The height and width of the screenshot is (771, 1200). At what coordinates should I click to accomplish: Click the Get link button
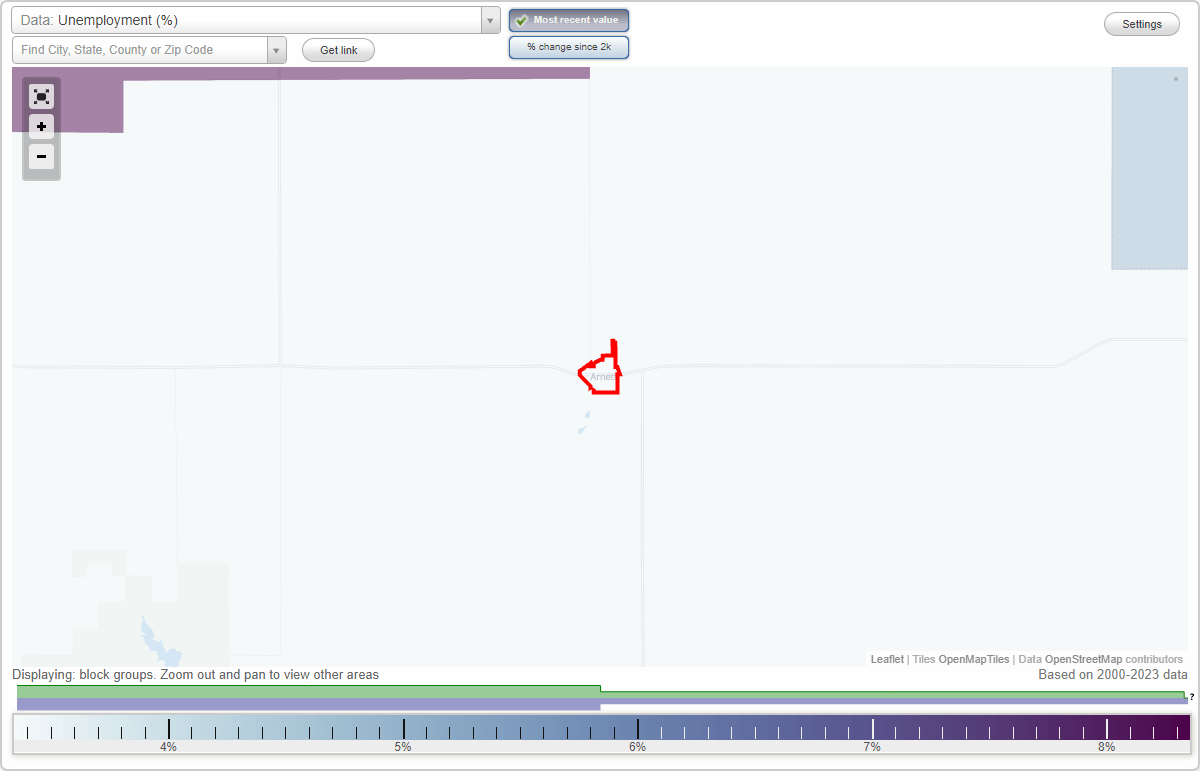338,50
